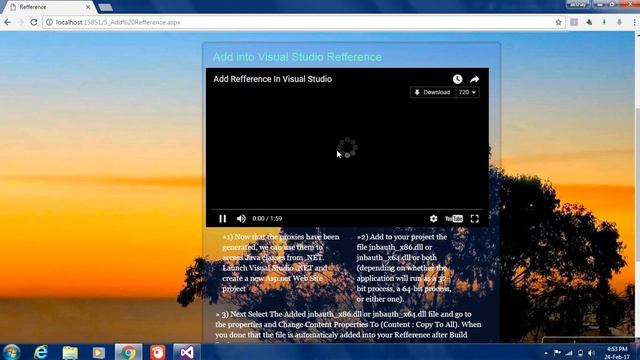Go back in browser history
The height and width of the screenshot is (360, 640).
point(8,22)
